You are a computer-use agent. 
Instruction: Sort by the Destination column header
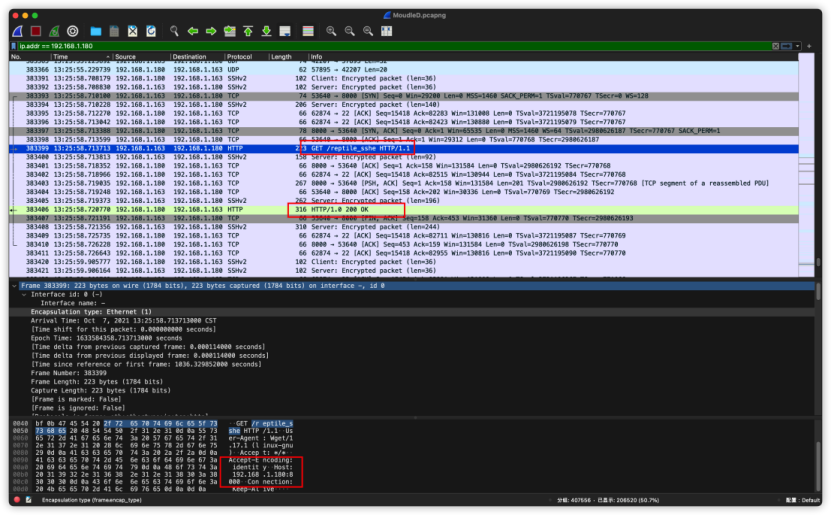[x=197, y=57]
